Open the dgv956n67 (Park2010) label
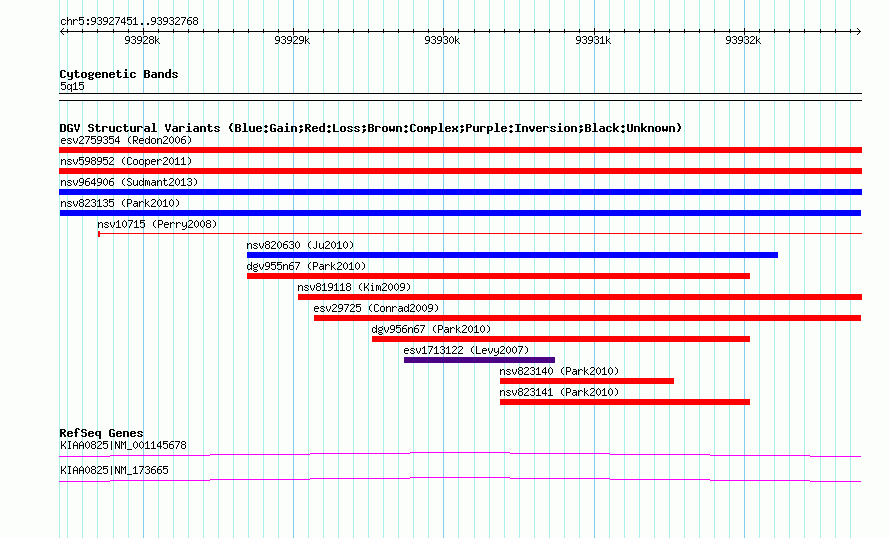The height and width of the screenshot is (538, 890). tap(431, 329)
